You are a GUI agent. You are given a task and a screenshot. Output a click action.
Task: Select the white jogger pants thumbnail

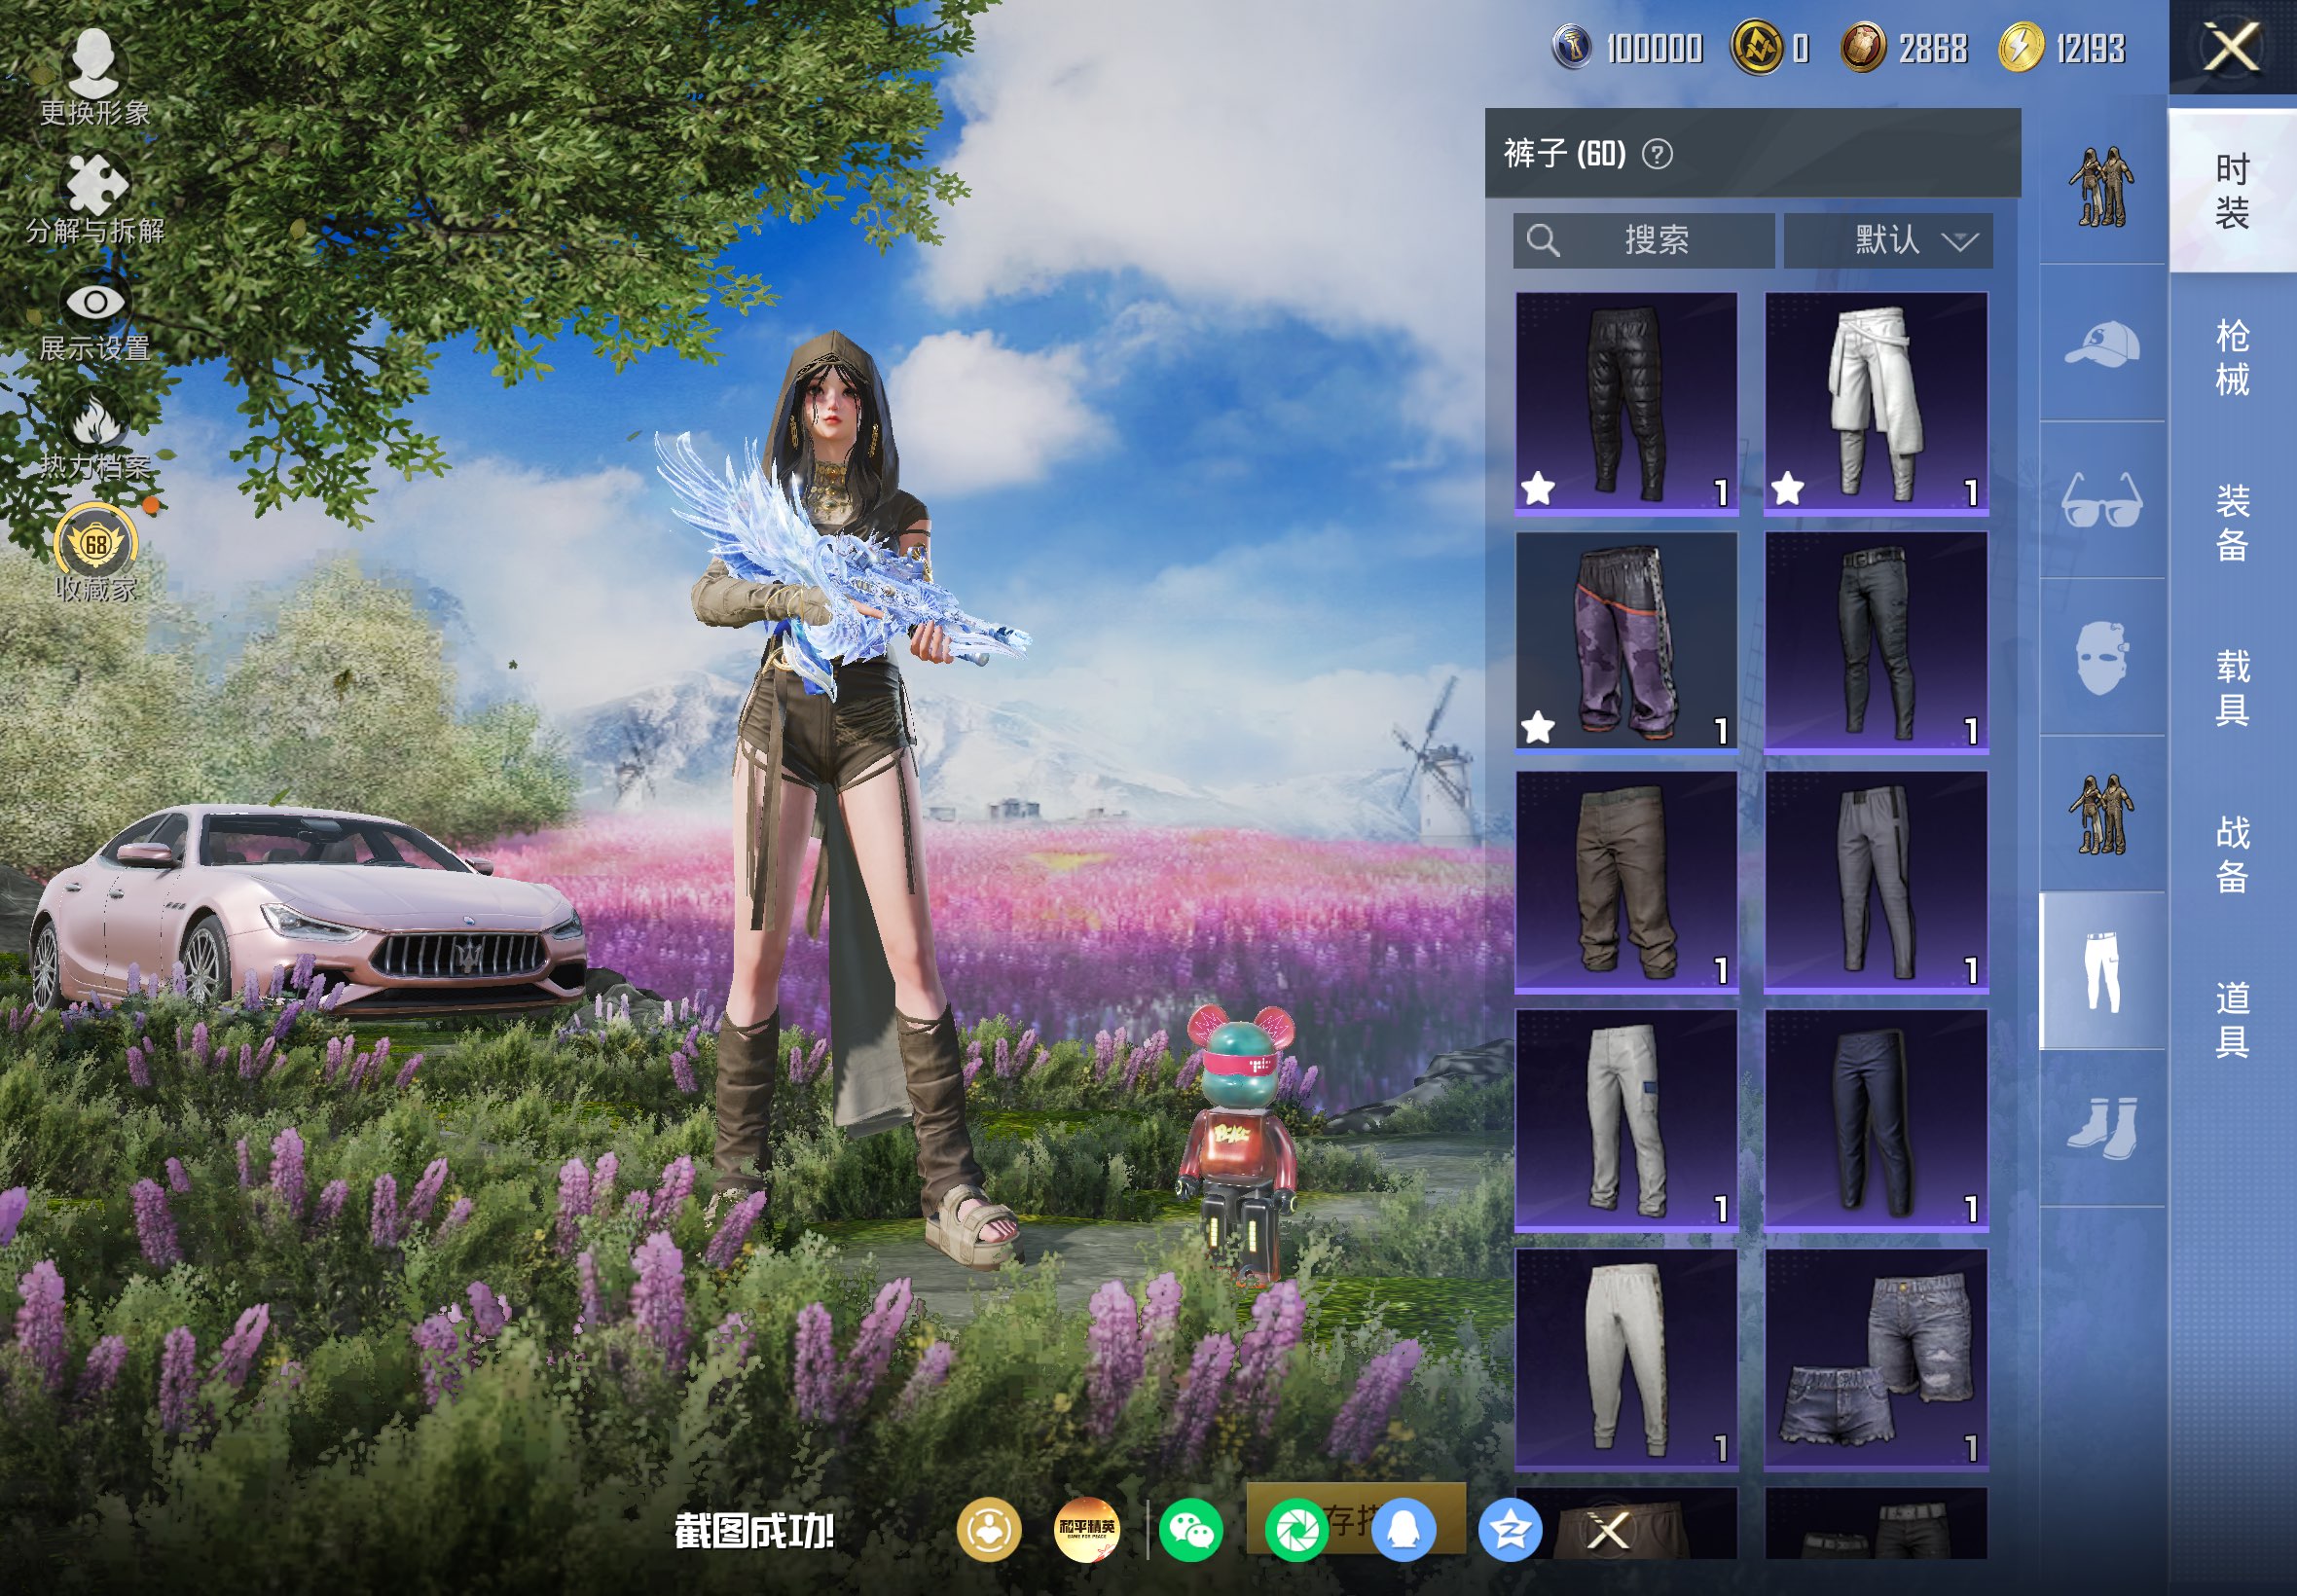point(1626,1359)
